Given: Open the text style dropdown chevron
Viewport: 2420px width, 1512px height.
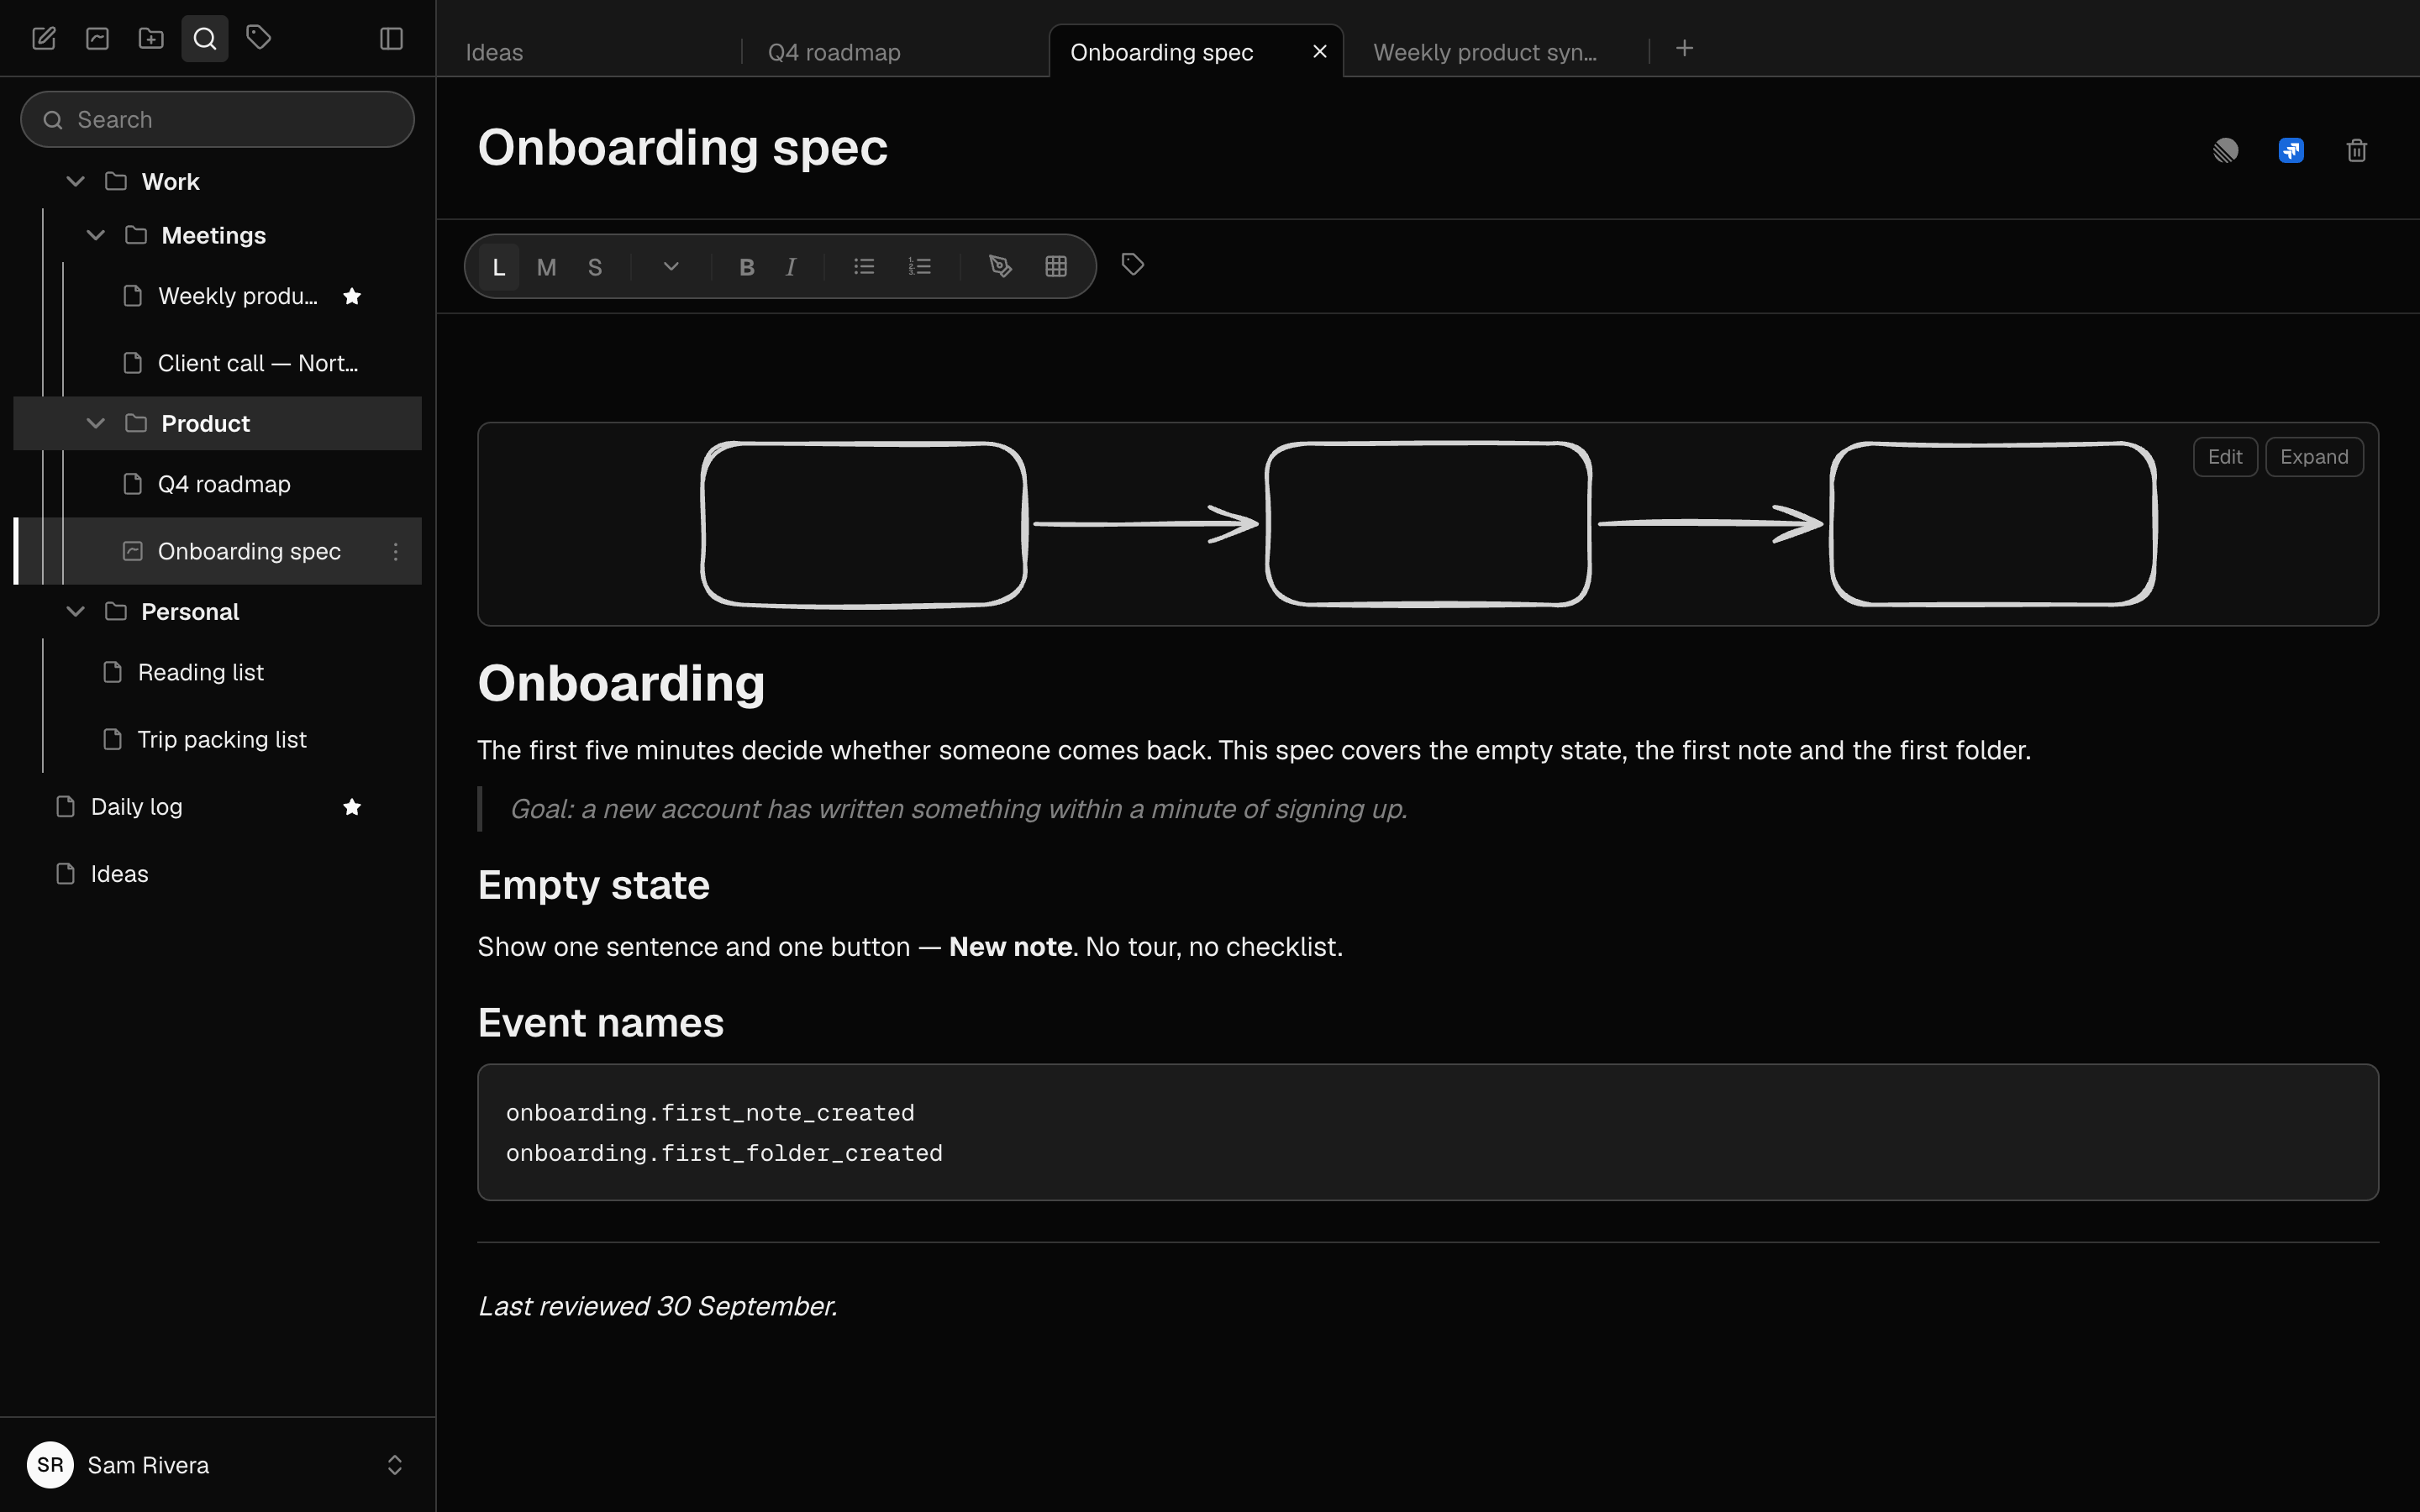Looking at the screenshot, I should [671, 267].
